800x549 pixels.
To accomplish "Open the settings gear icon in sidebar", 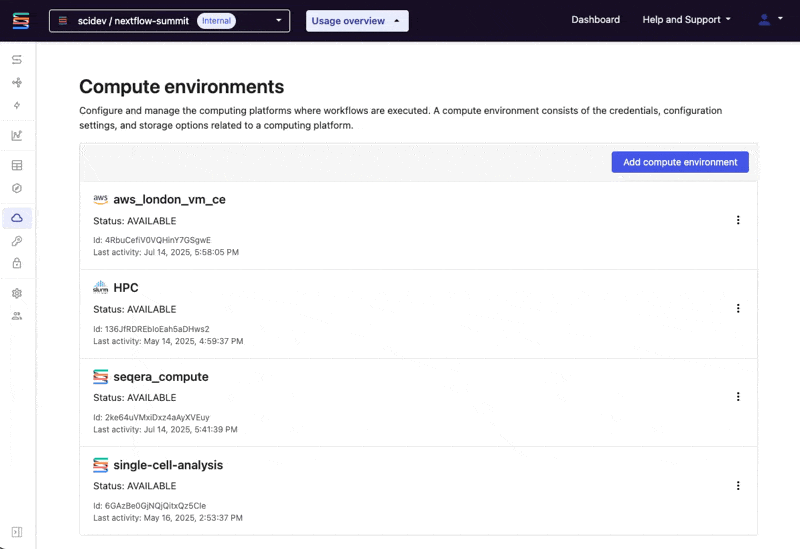I will click(x=17, y=293).
